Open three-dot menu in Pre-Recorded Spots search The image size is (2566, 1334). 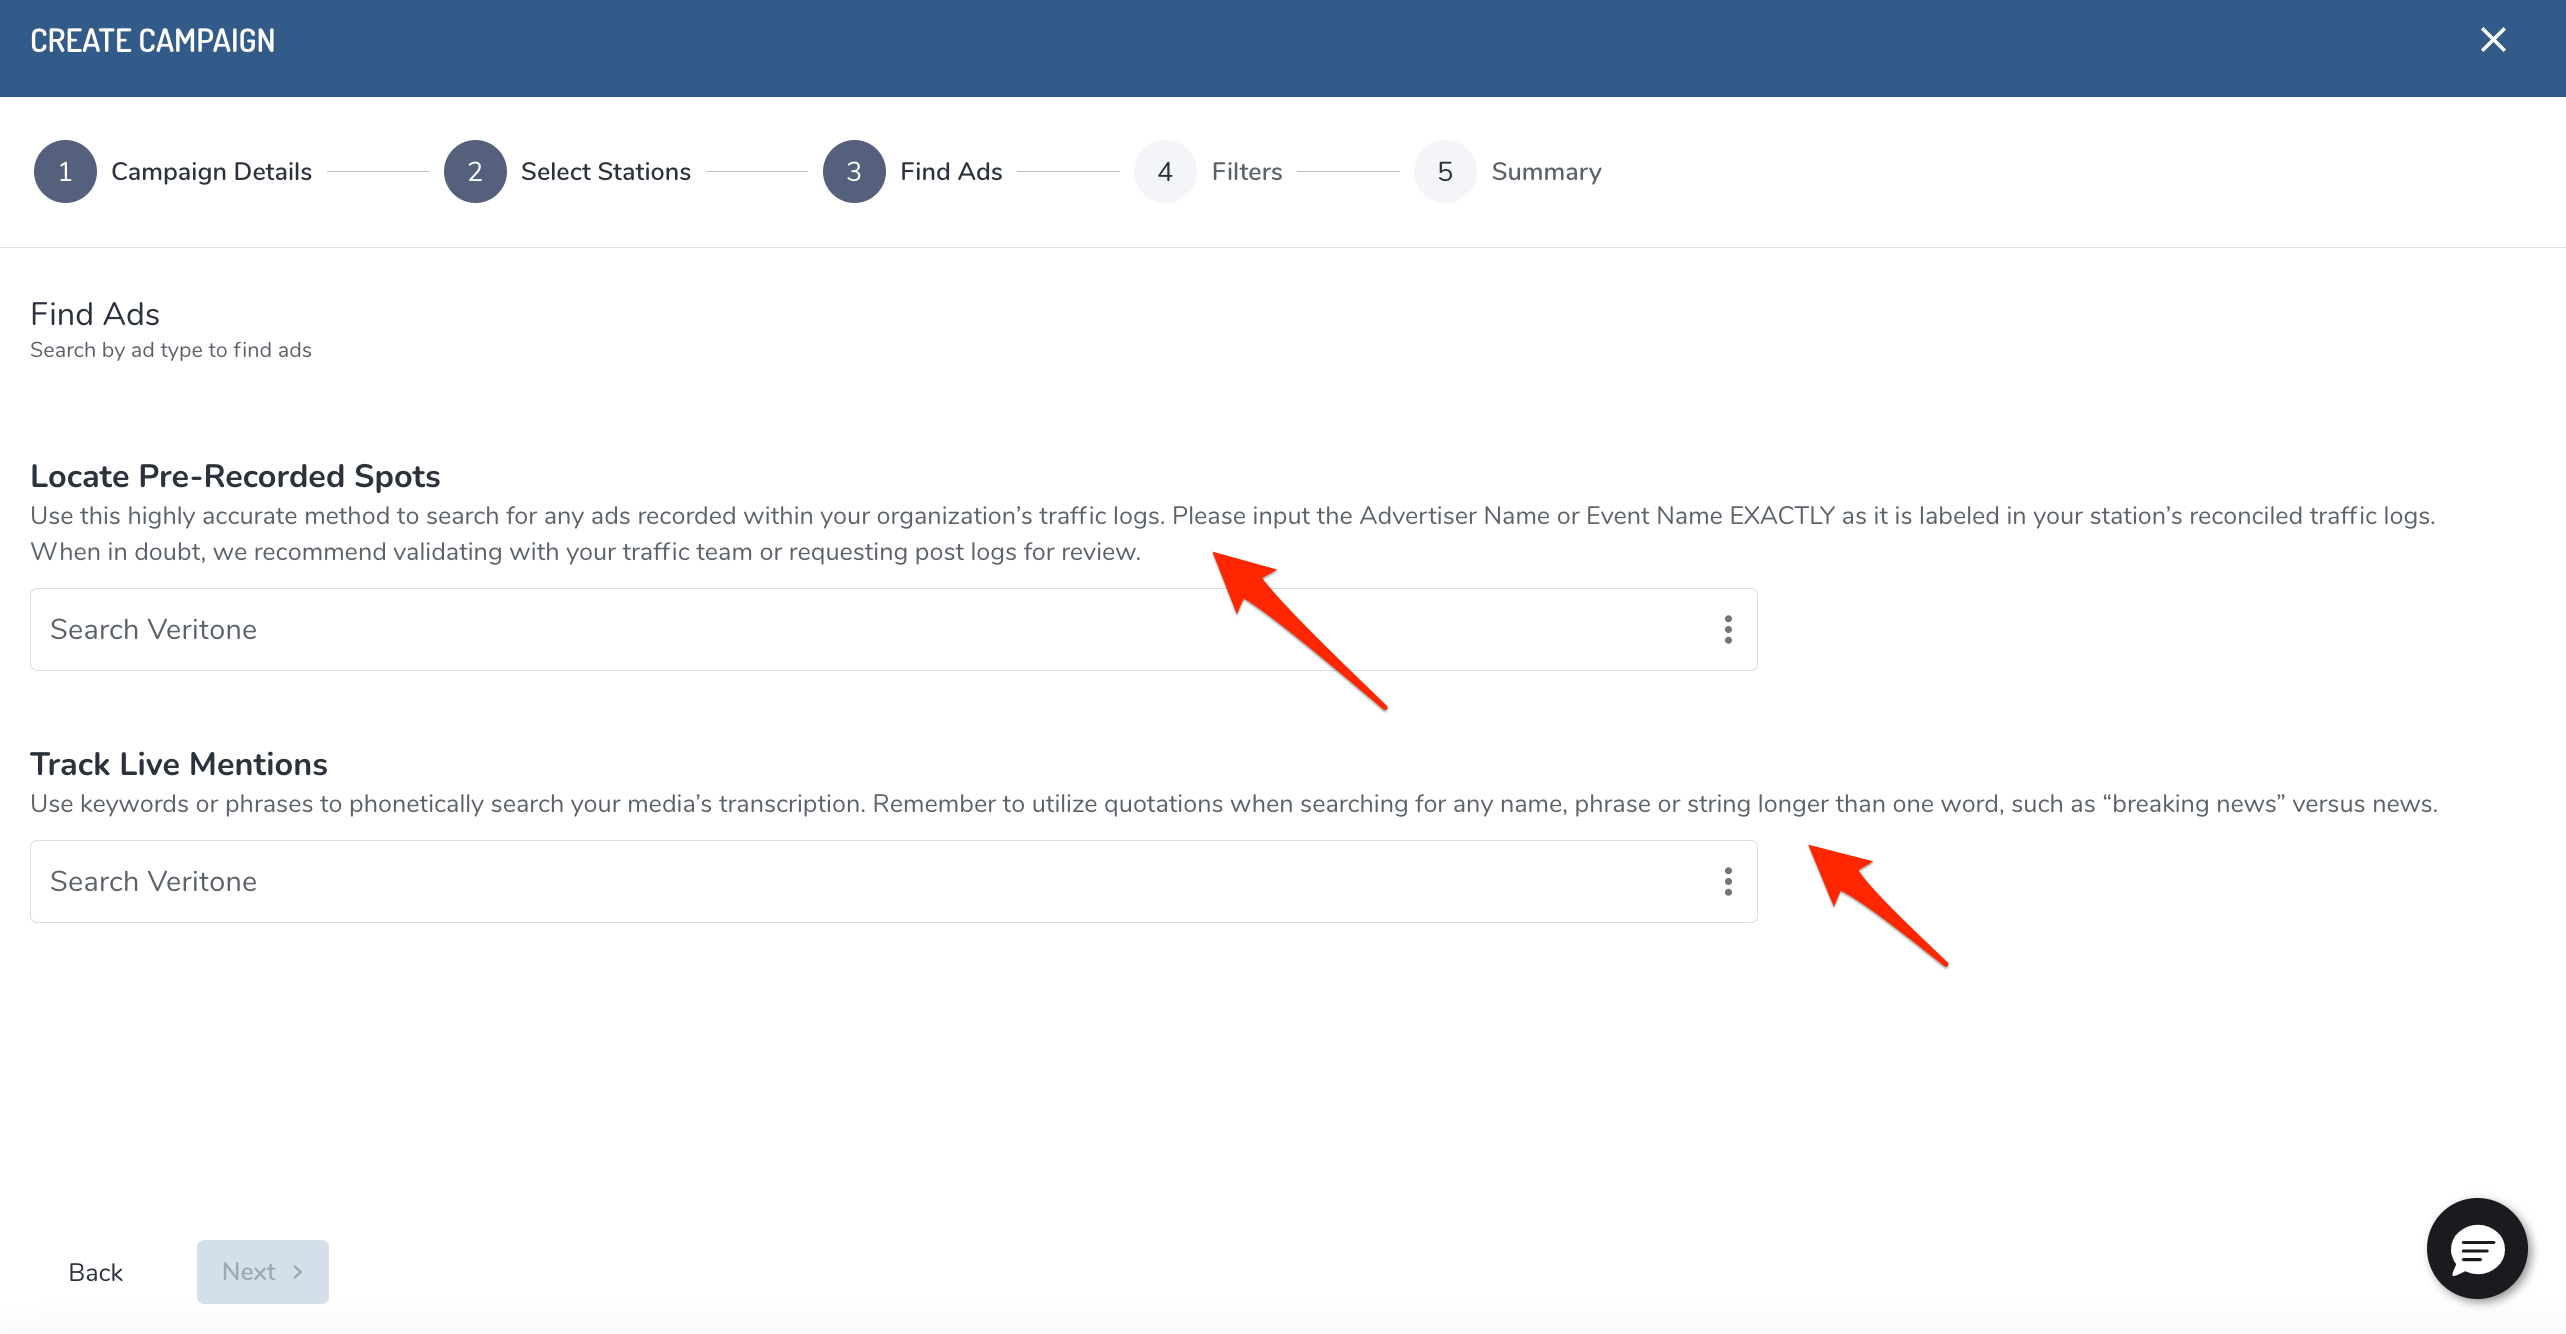pos(1727,629)
